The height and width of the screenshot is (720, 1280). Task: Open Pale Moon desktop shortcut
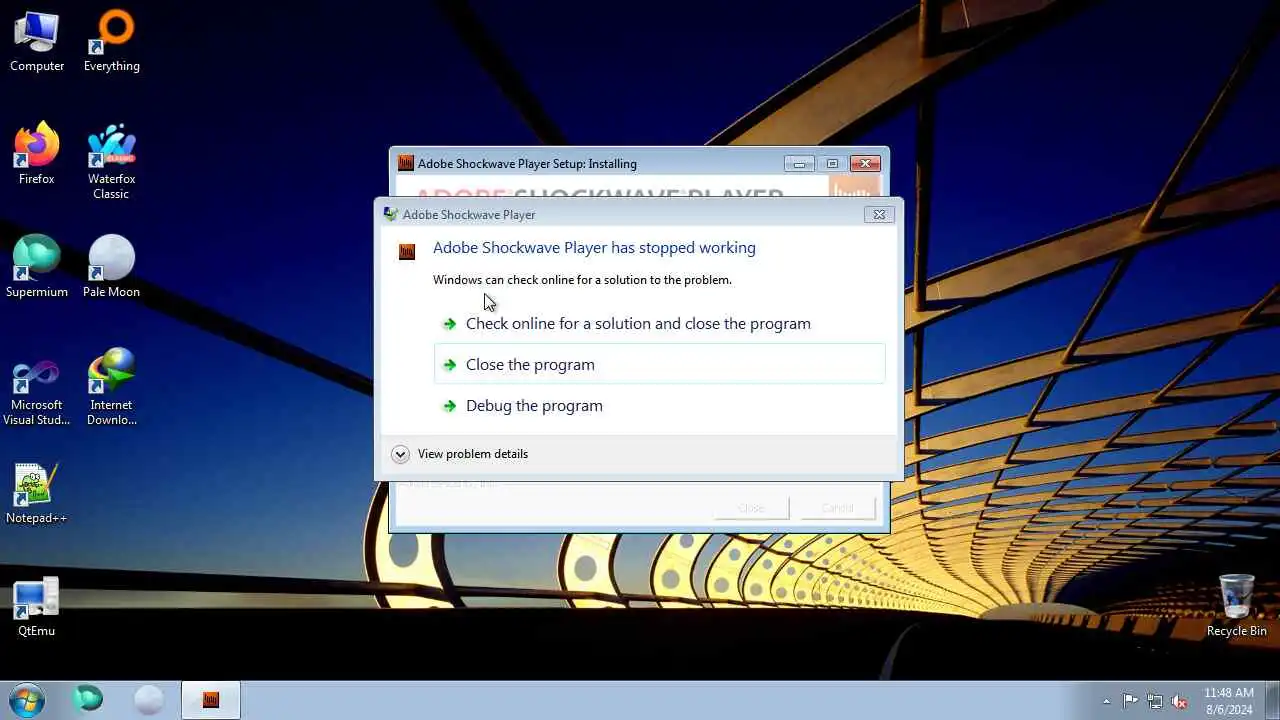coord(111,267)
